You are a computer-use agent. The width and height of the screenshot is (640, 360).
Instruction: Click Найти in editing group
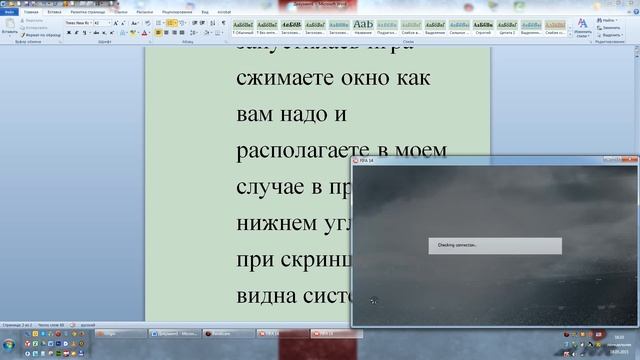(608, 20)
